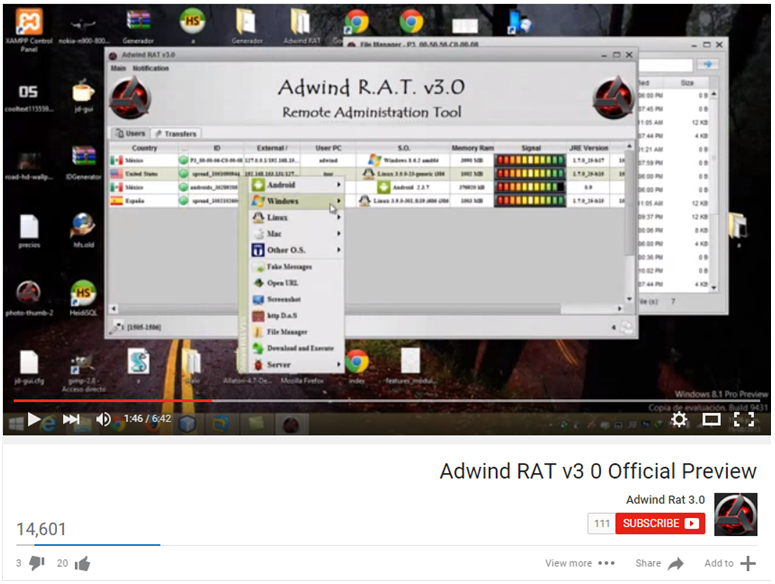Mute the video volume

coord(103,419)
